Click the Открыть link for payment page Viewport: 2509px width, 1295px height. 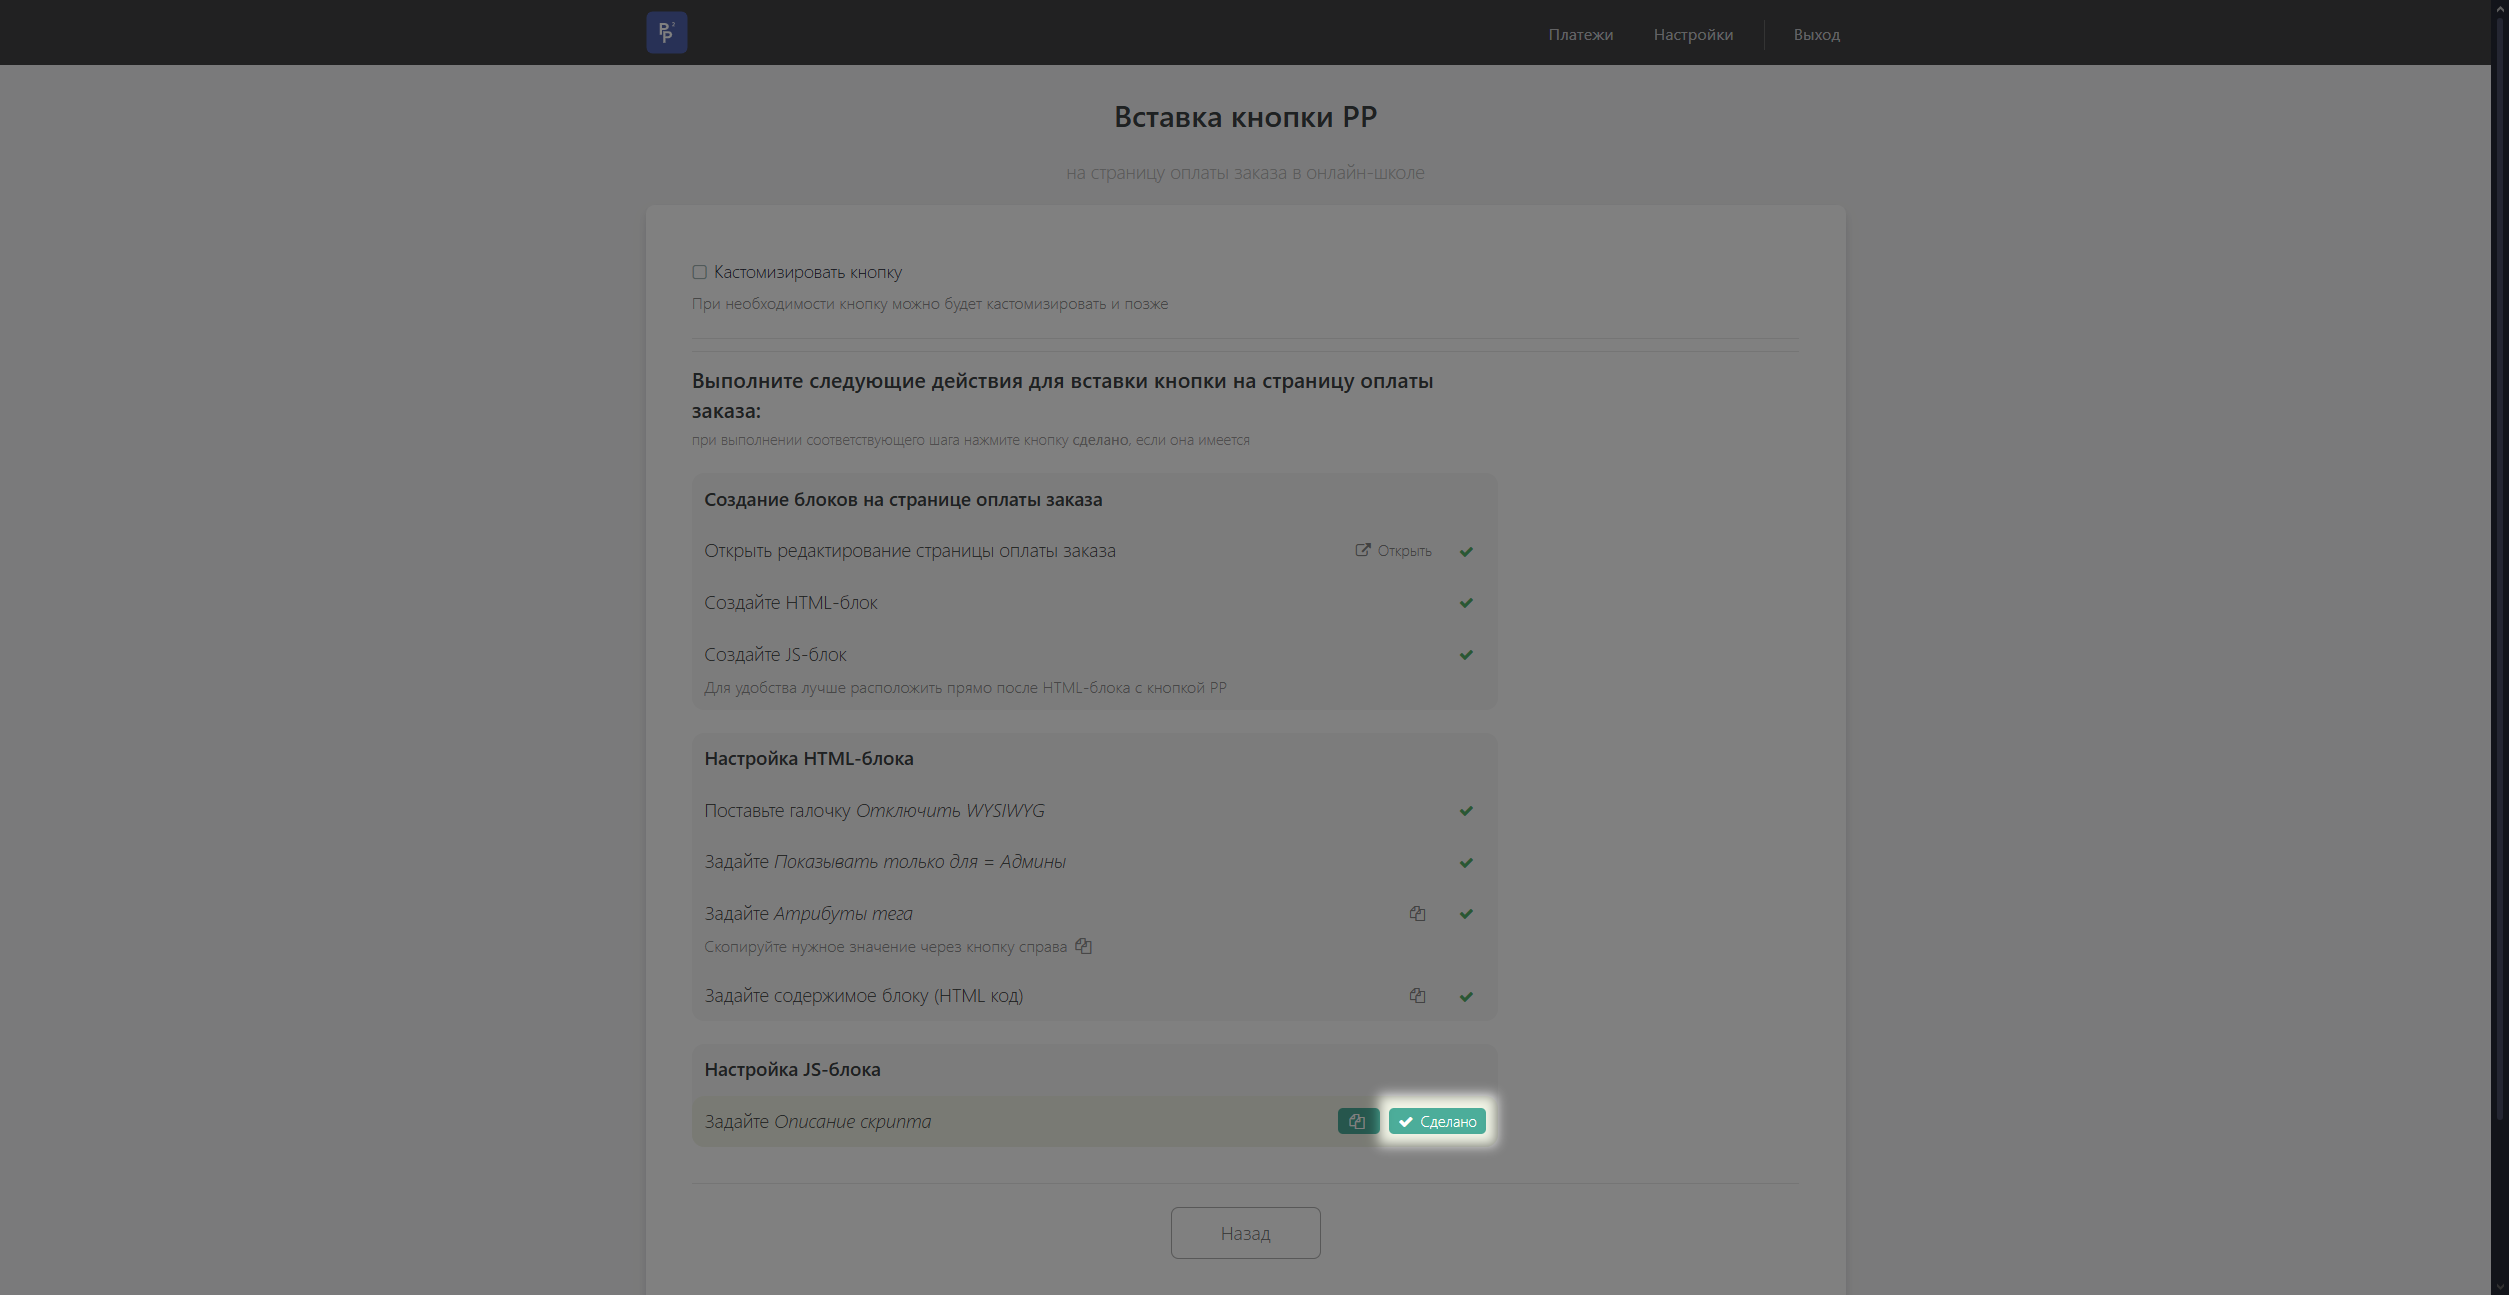coord(1393,551)
